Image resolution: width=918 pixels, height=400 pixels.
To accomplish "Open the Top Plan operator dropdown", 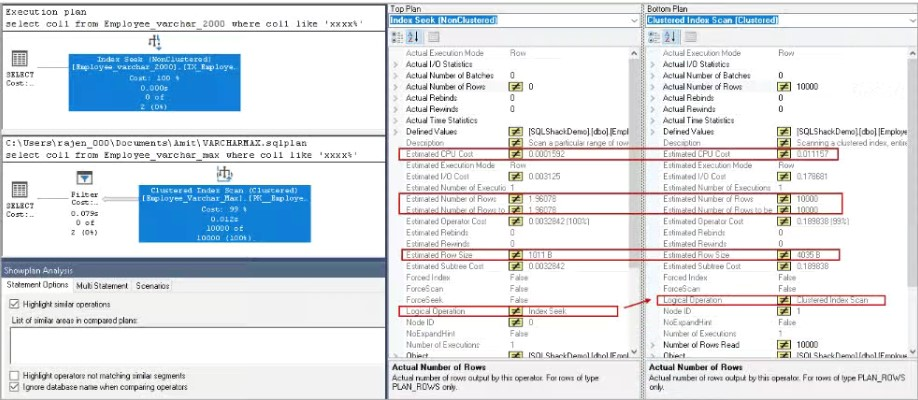I will pos(635,20).
